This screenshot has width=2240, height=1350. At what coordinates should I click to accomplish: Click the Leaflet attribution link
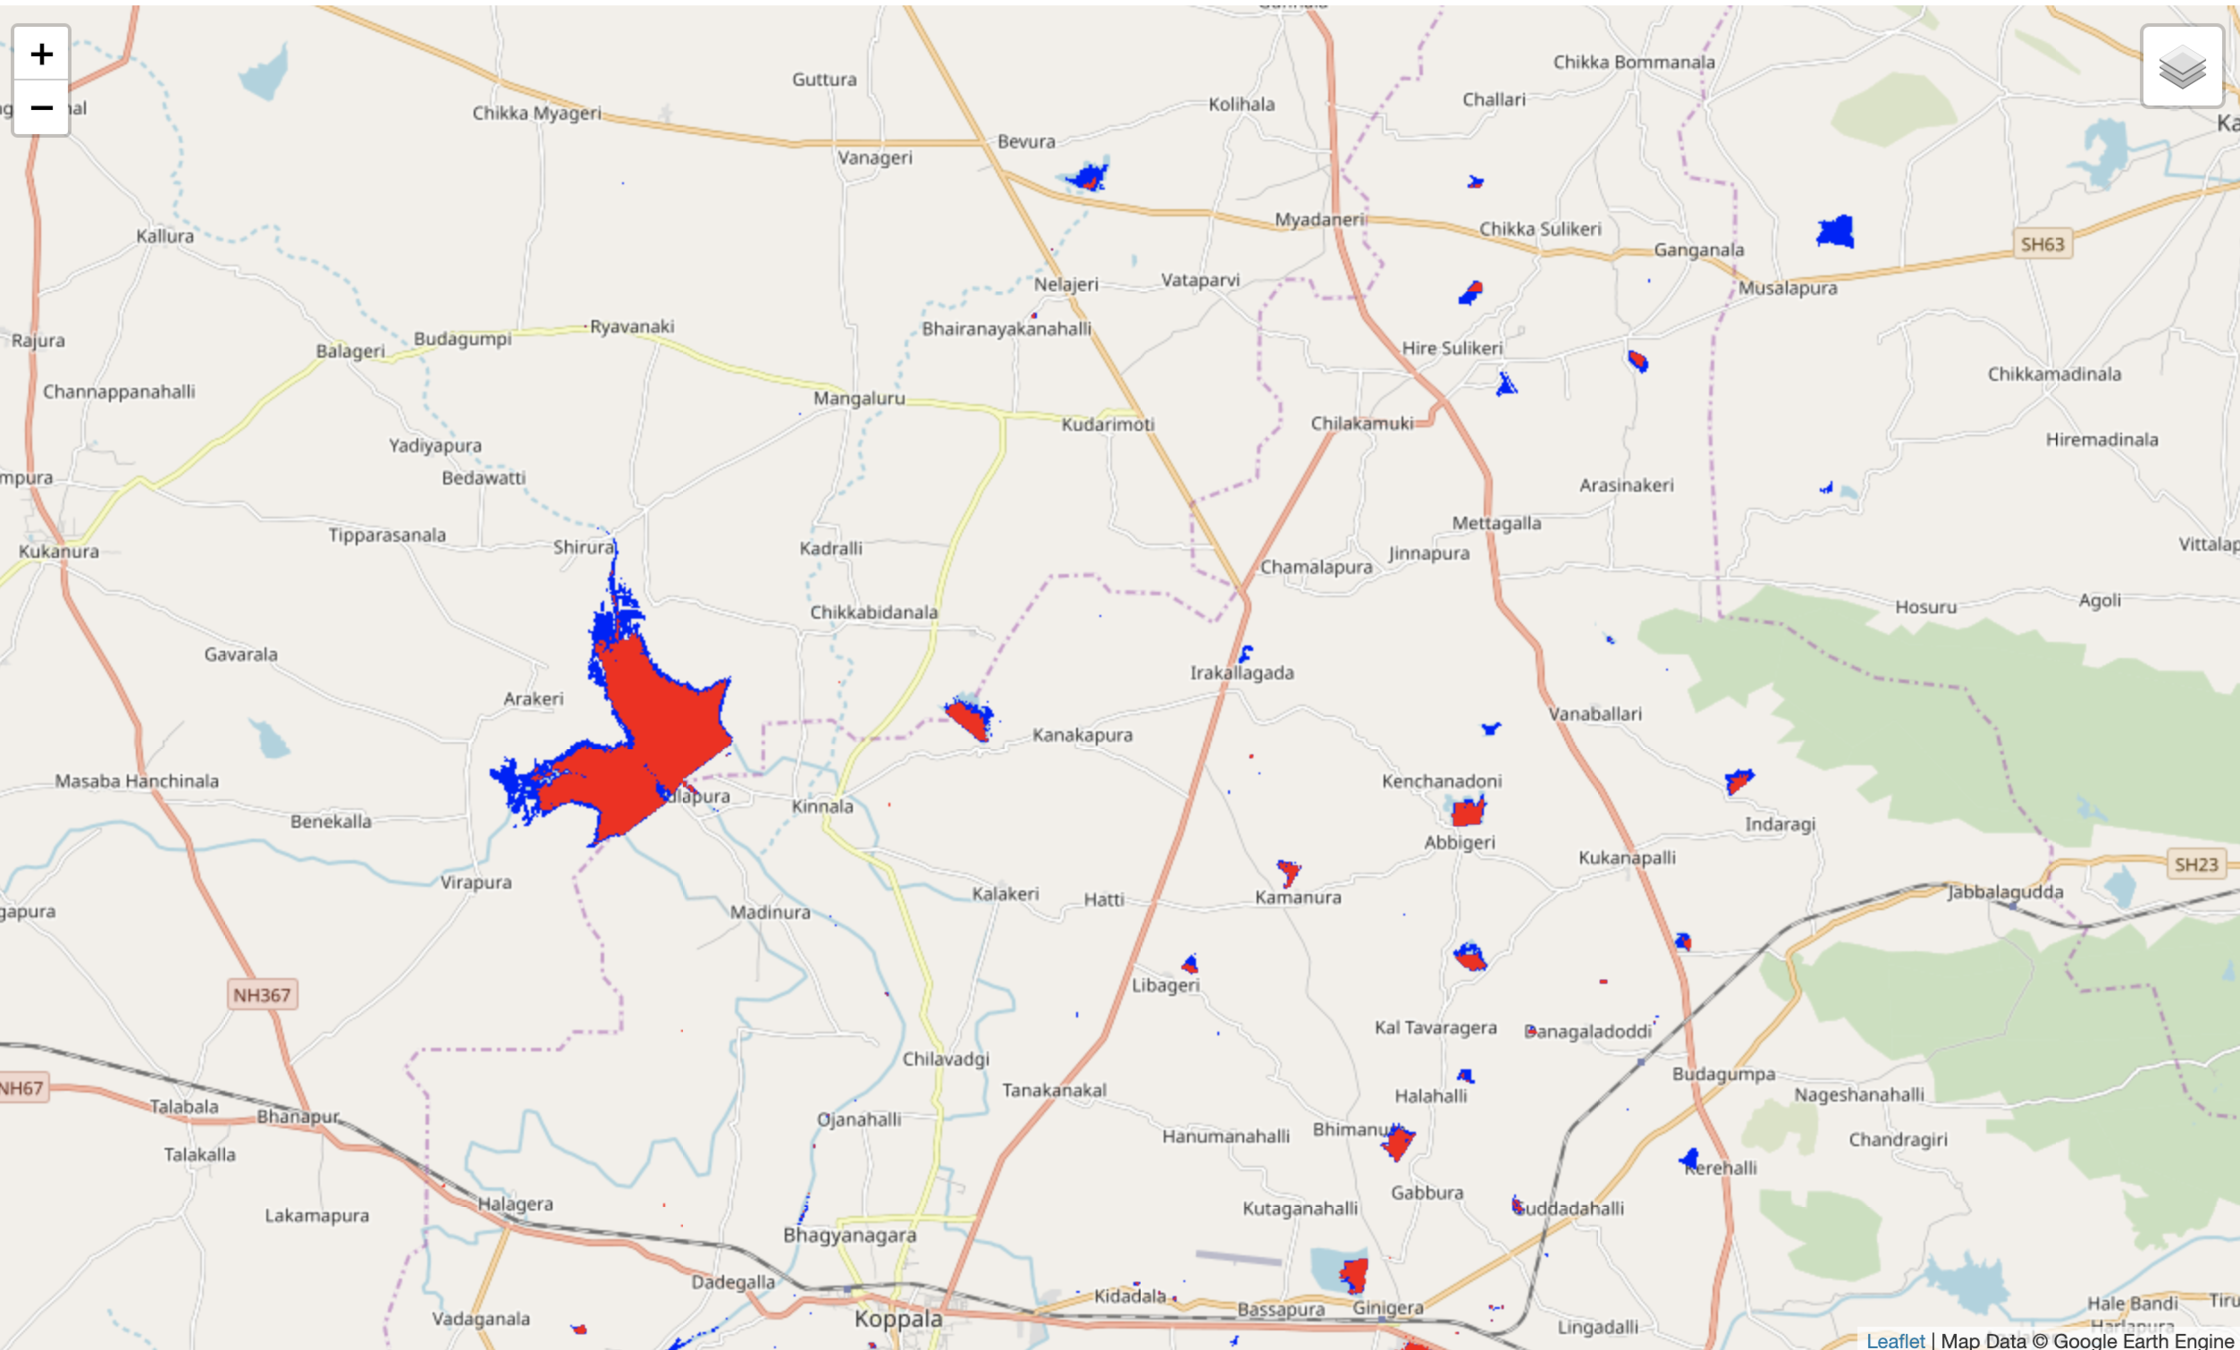1895,1340
